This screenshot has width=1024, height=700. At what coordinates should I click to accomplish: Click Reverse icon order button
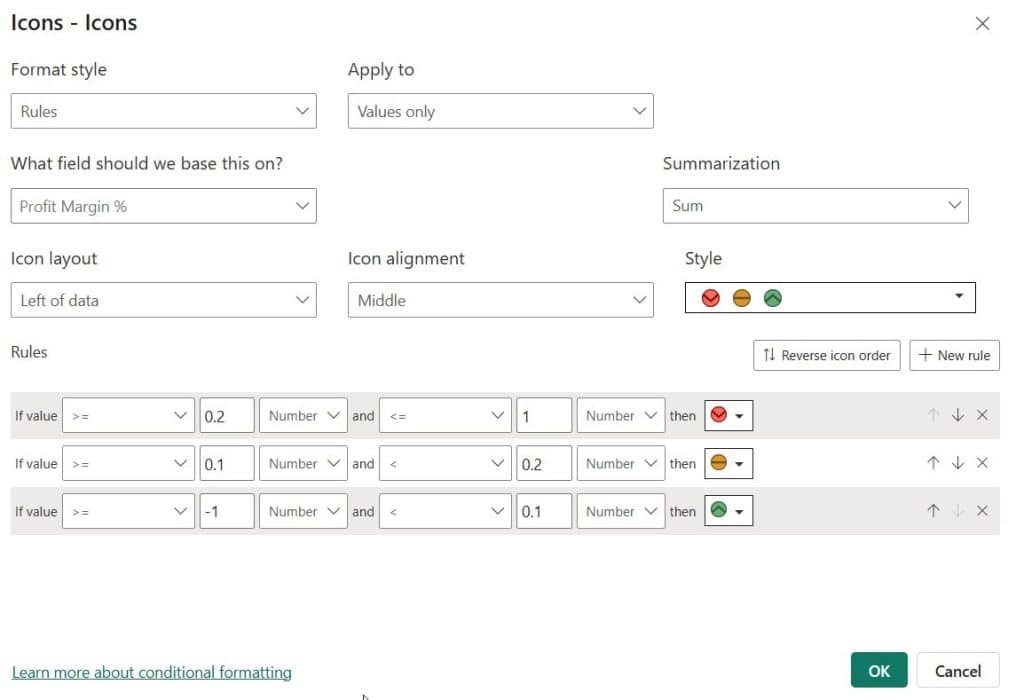coord(826,355)
